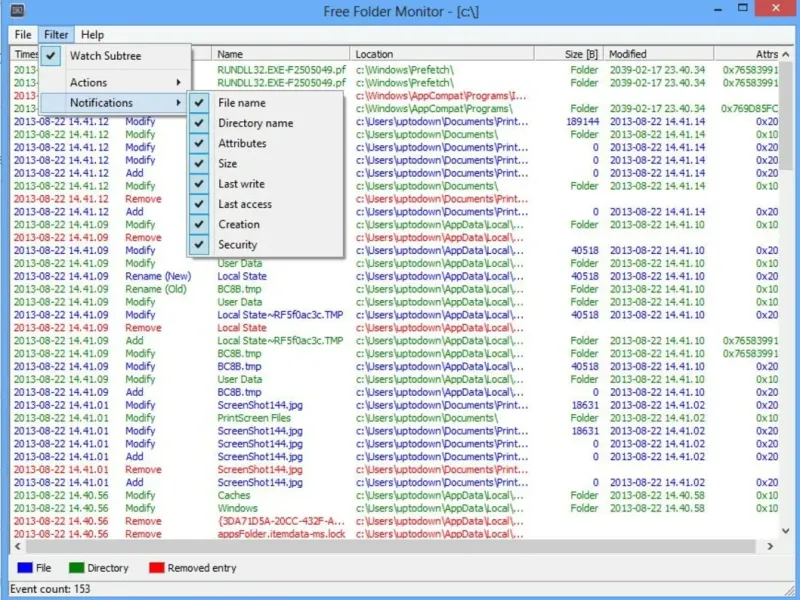Maximize the Free Folder Monitor window
This screenshot has height=600, width=800.
coord(743,8)
